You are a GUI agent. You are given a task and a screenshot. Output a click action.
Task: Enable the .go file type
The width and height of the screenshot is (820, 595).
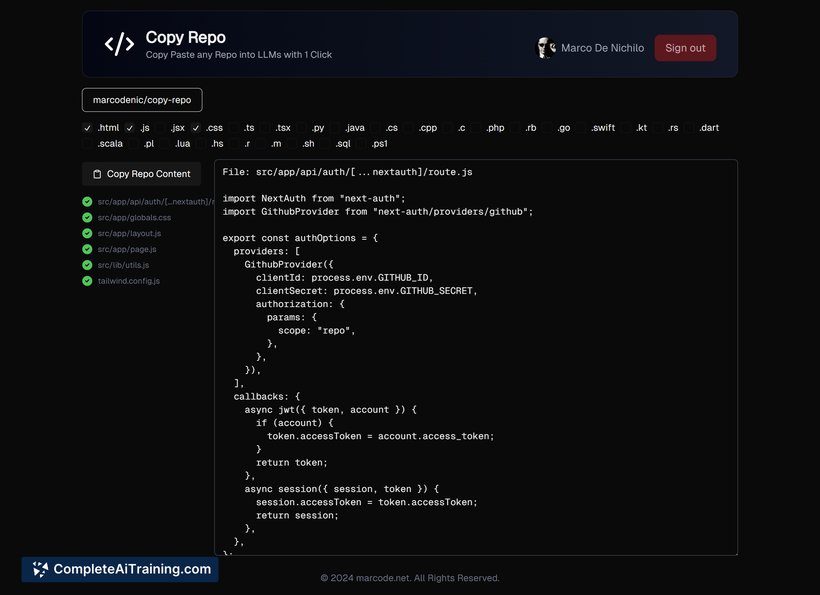click(547, 128)
